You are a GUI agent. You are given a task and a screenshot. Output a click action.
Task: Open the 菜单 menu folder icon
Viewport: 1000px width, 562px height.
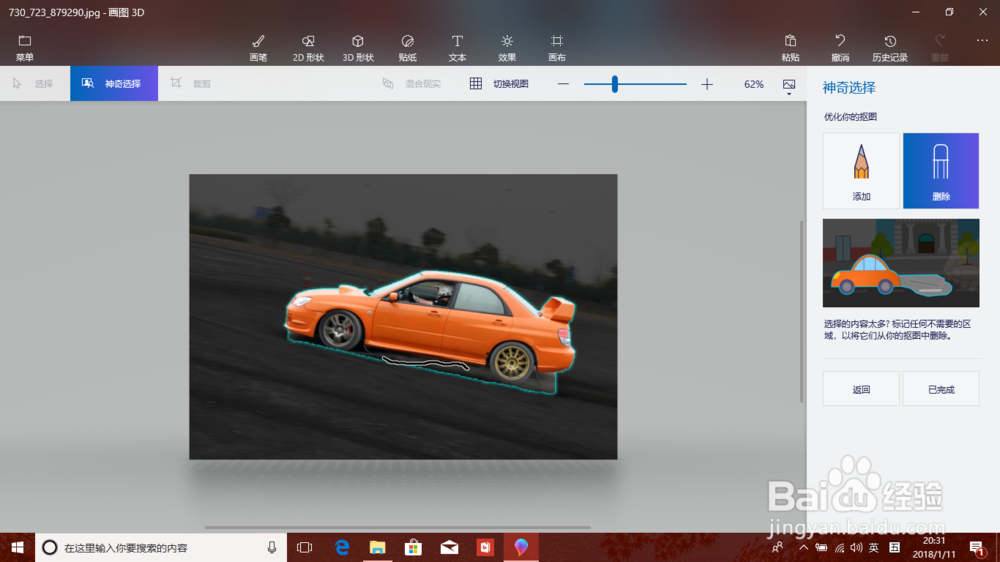(x=24, y=48)
